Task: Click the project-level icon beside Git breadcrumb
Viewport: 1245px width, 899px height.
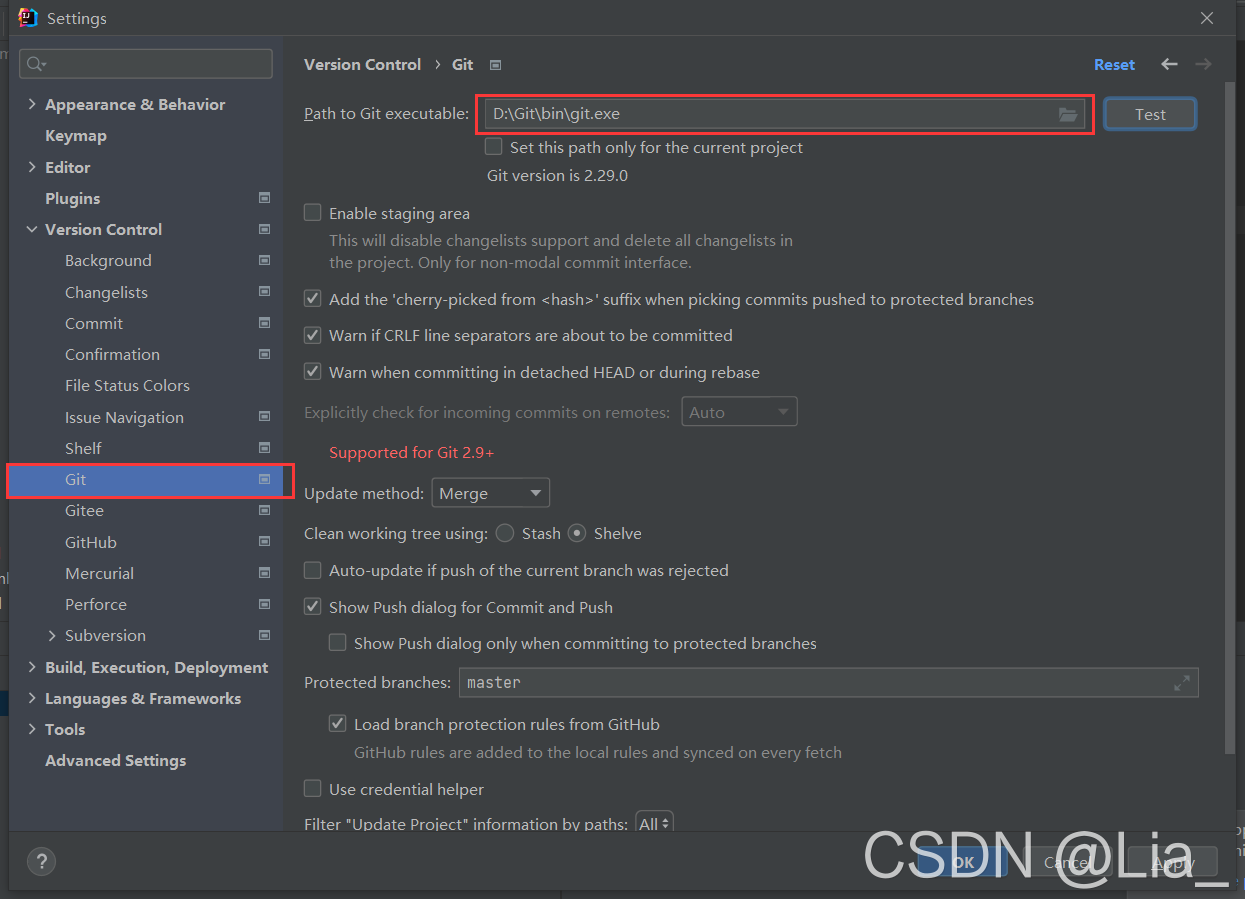Action: click(x=495, y=65)
